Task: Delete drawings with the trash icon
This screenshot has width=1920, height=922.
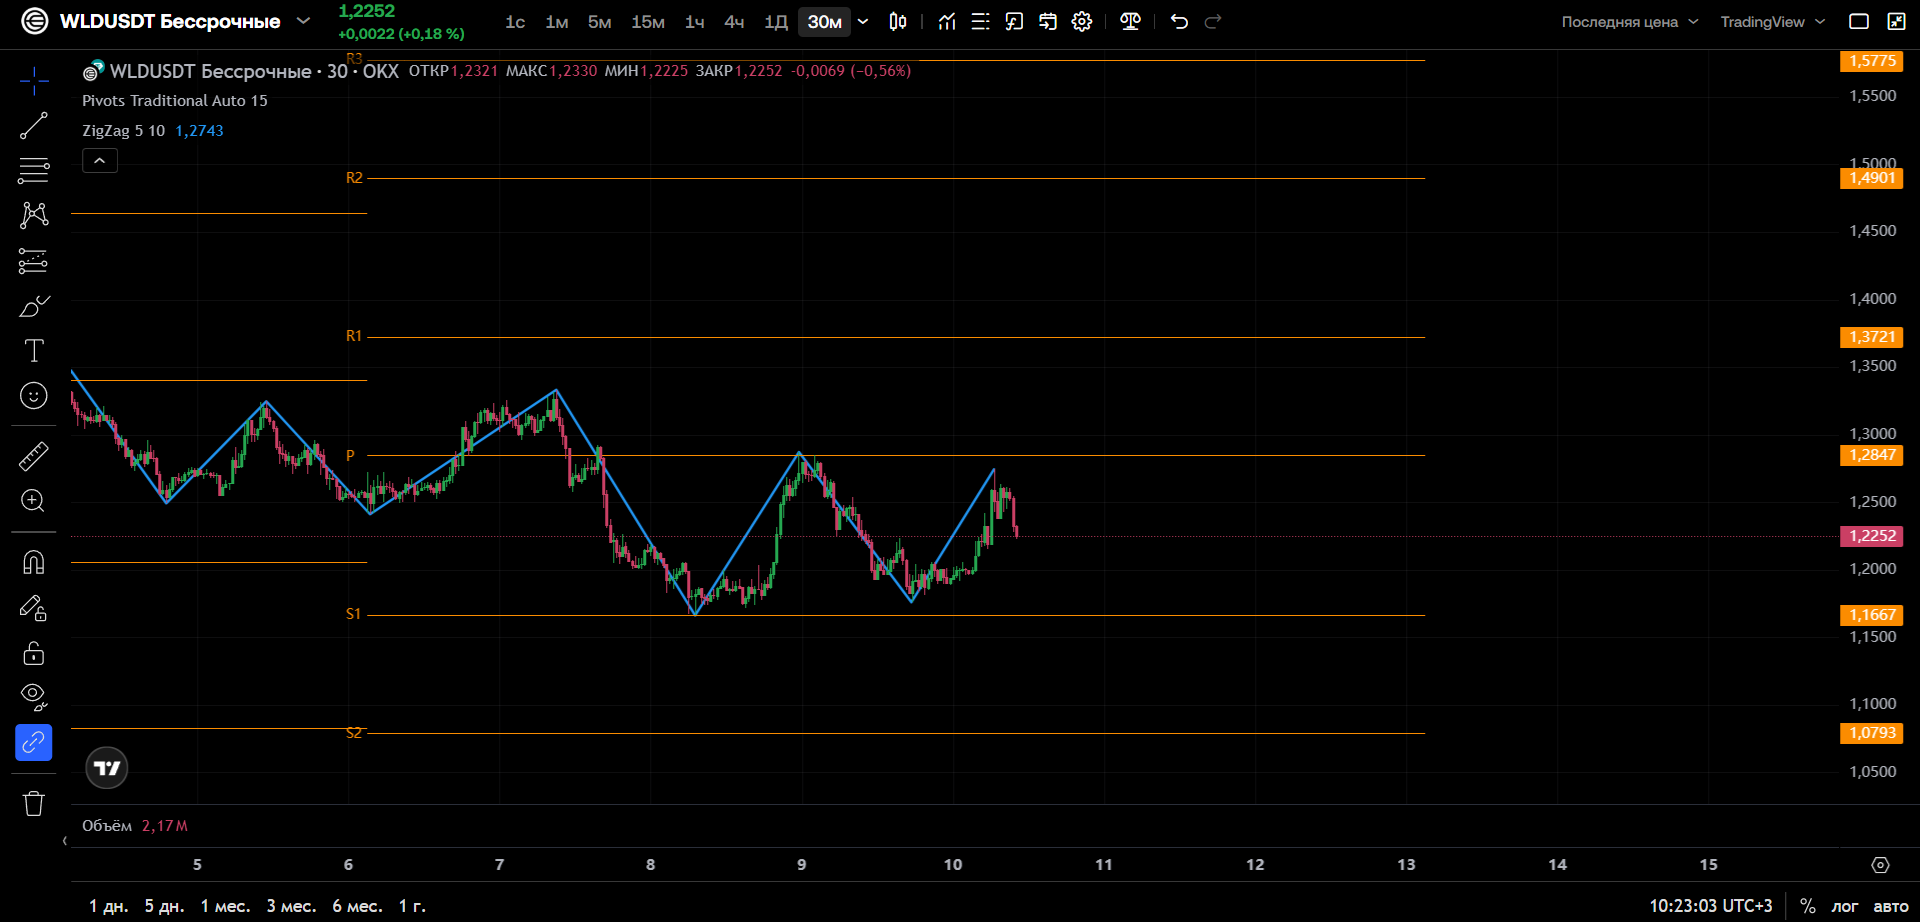Action: pos(33,804)
